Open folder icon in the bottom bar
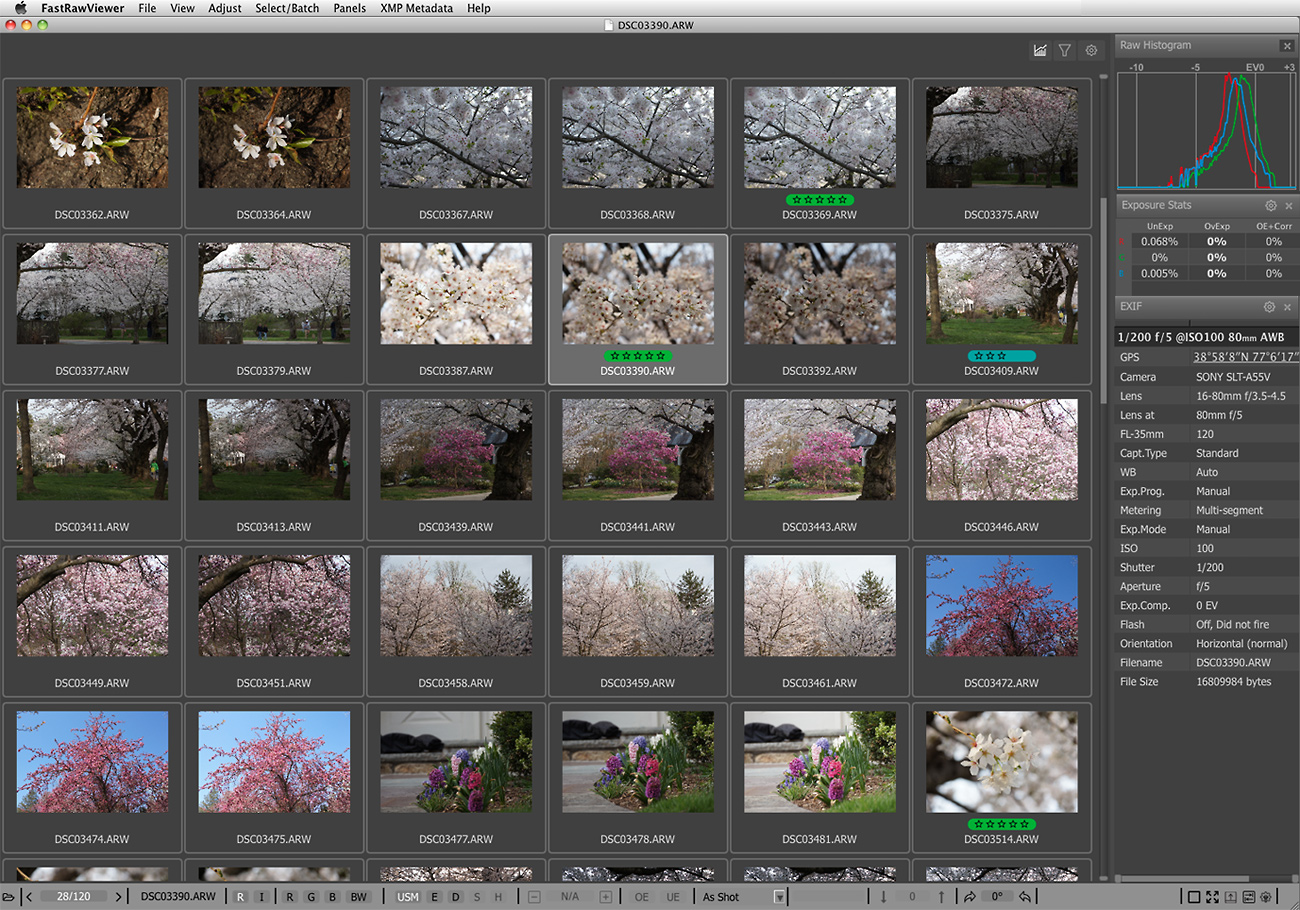This screenshot has height=910, width=1300. pos(9,897)
